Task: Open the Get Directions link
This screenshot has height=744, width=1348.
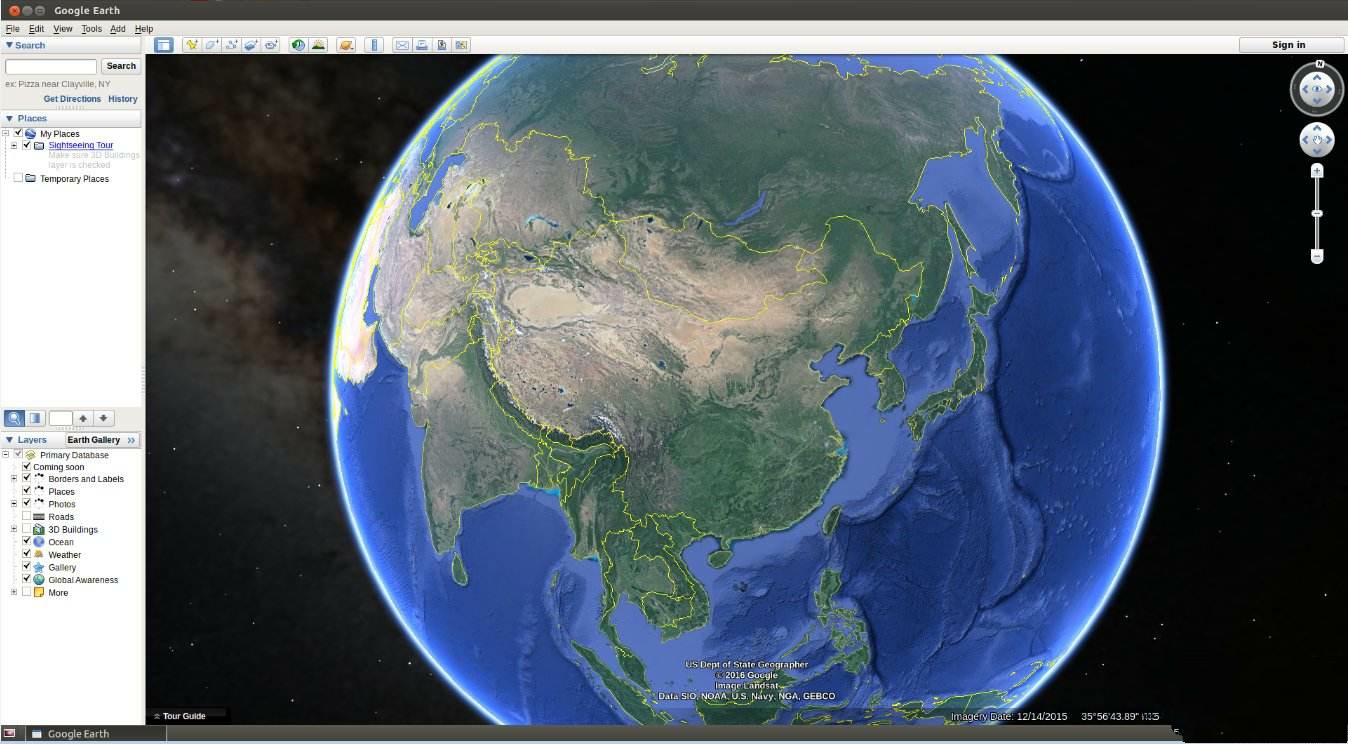Action: (72, 98)
